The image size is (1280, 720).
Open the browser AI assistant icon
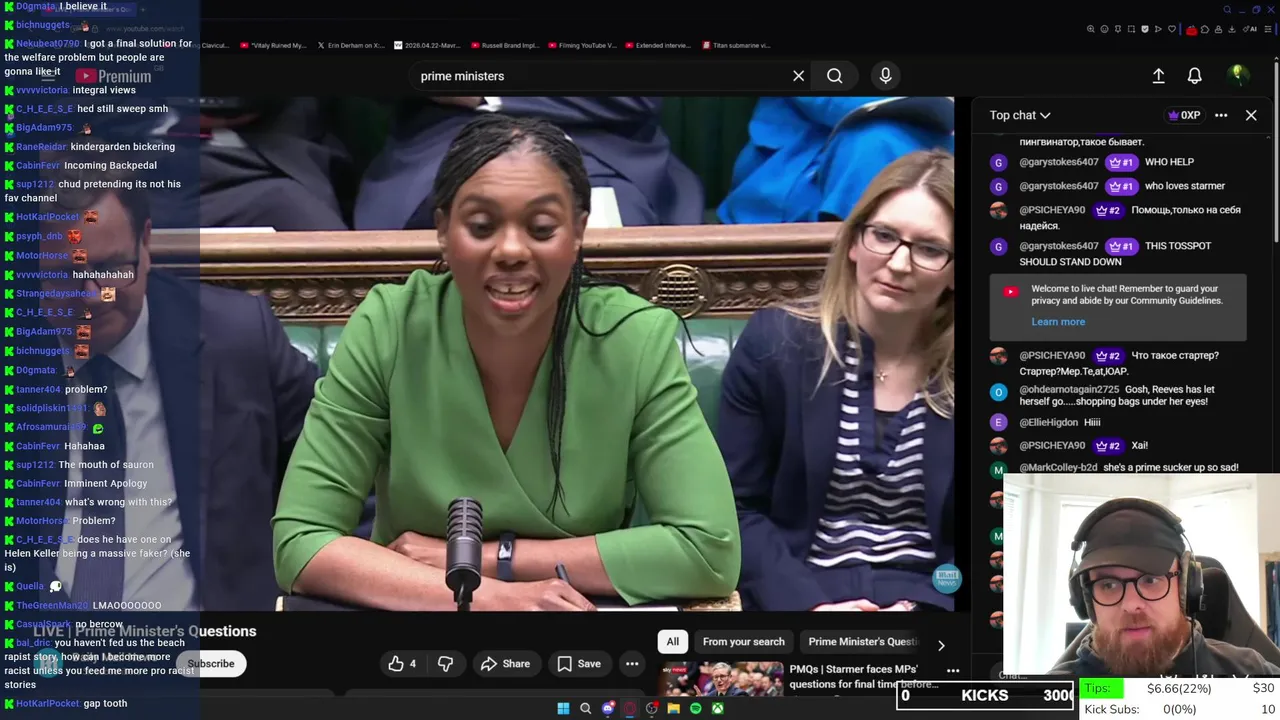coord(1249,29)
